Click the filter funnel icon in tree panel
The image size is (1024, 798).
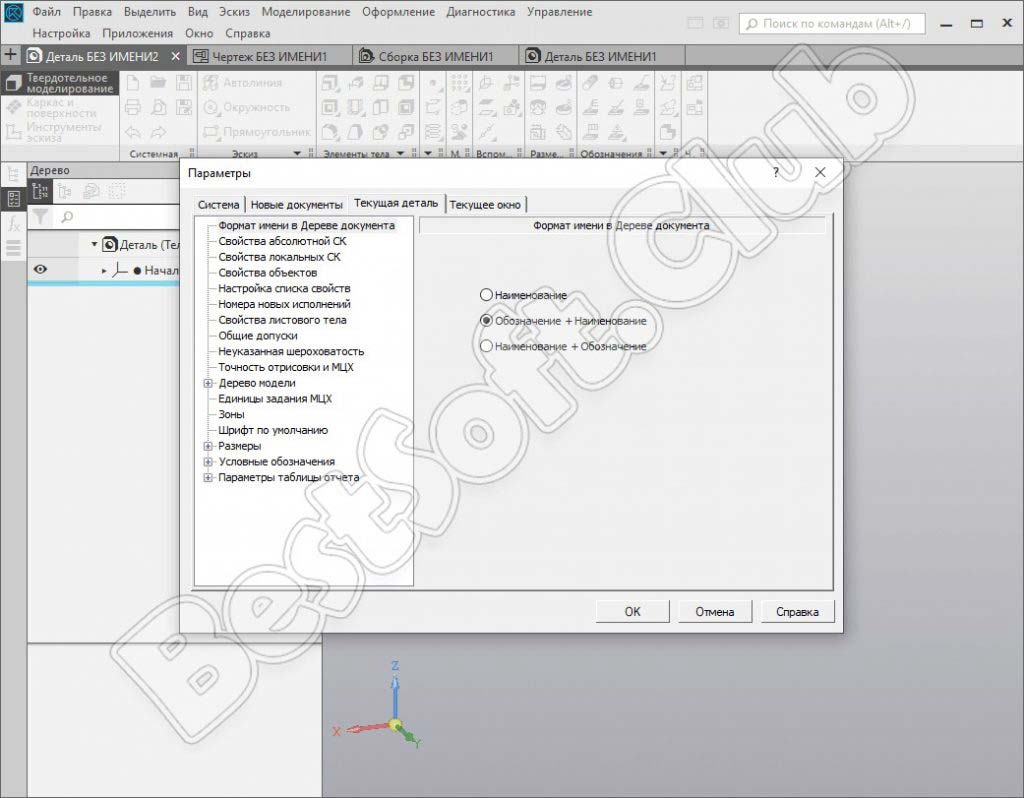[40, 216]
